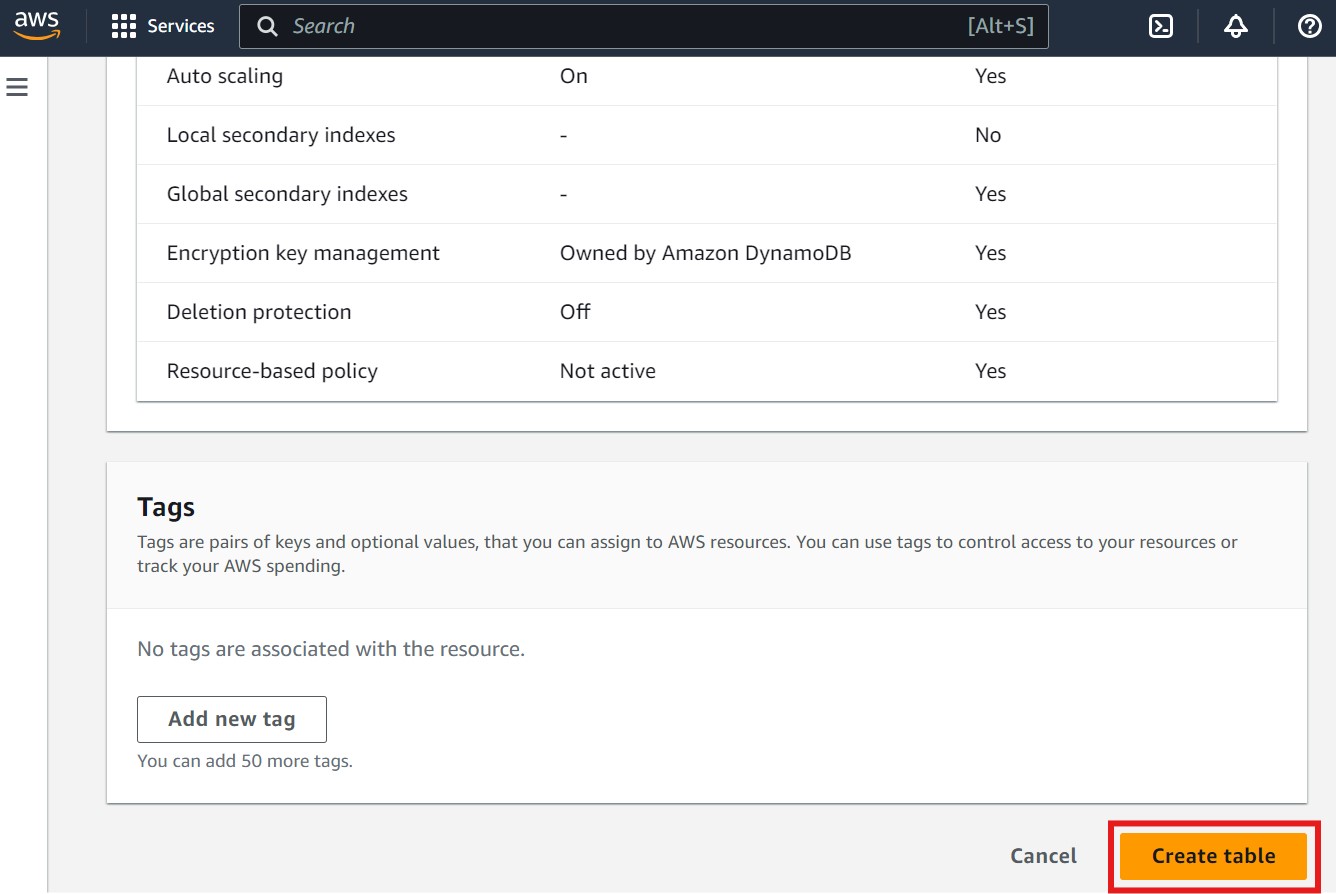Viewport: 1336px width, 894px height.
Task: Launch the CloudShell terminal icon
Action: (x=1160, y=26)
